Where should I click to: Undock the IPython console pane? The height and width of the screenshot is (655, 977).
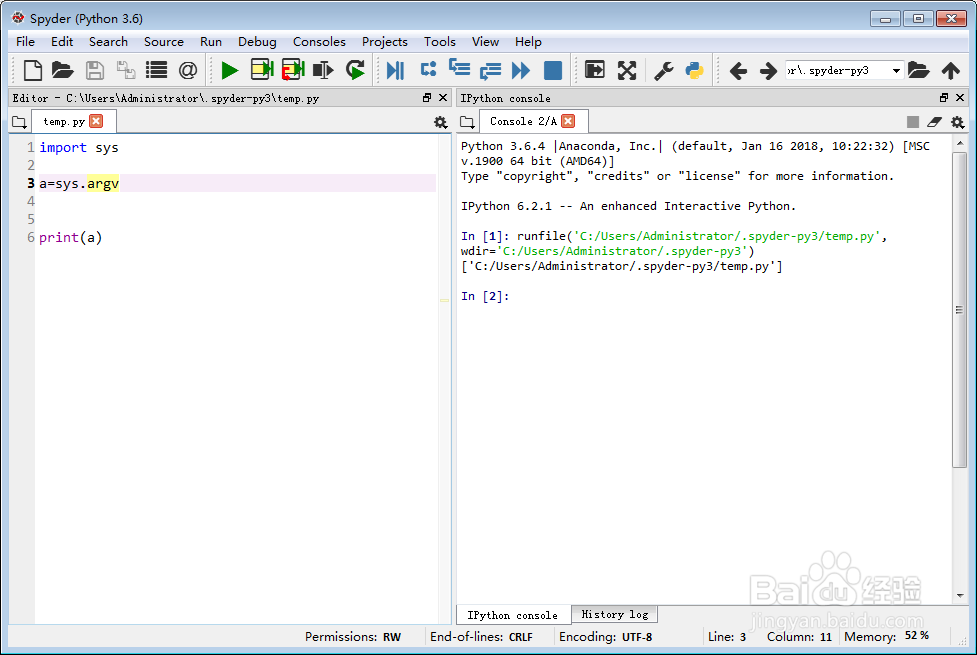(944, 98)
